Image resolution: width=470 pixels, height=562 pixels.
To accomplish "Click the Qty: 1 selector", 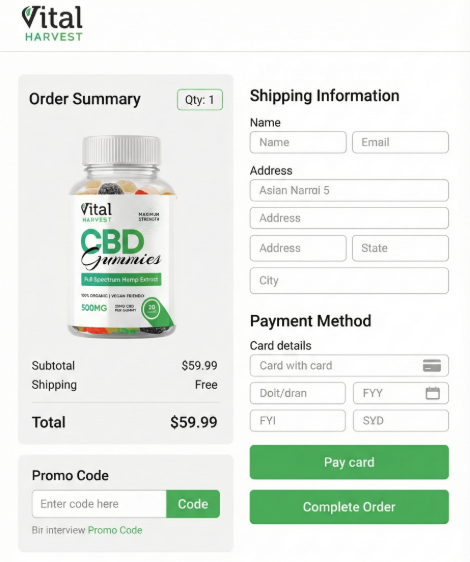I will tap(200, 100).
